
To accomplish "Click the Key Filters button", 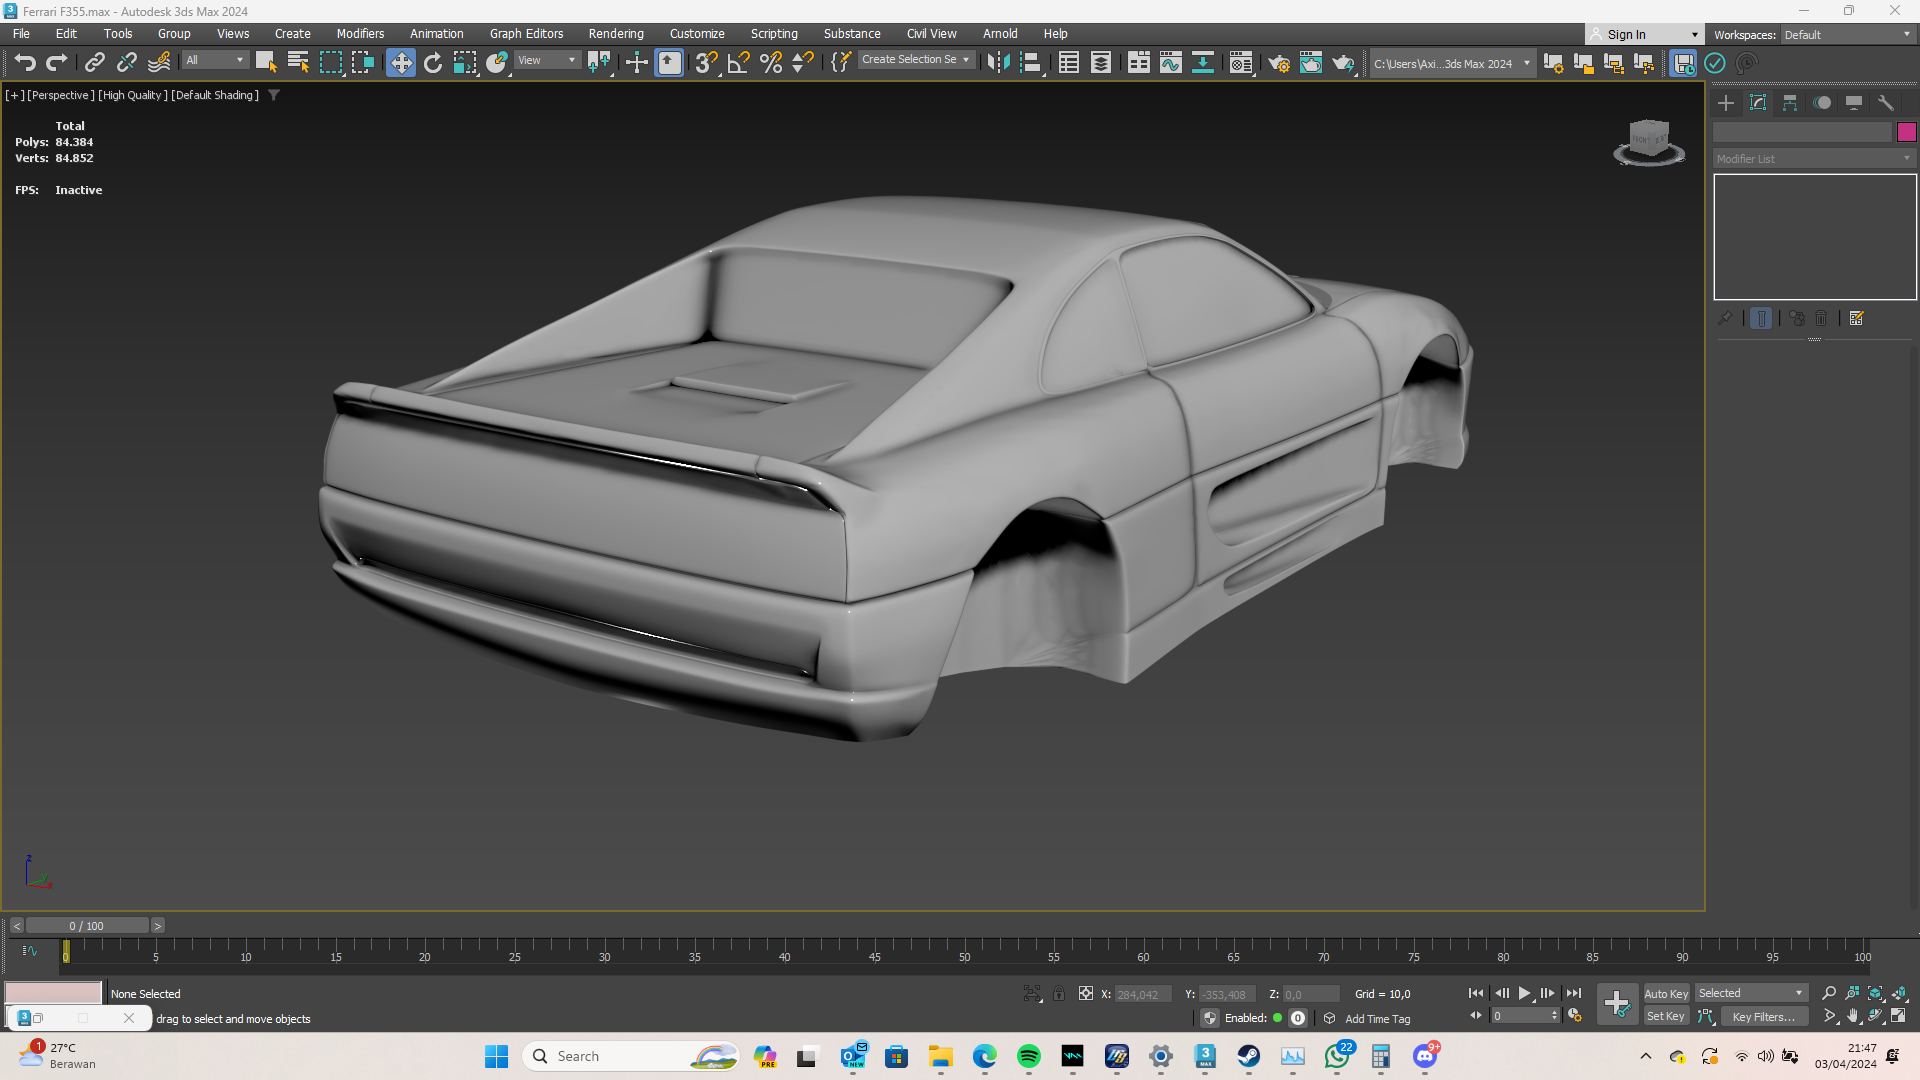I will click(x=1763, y=1016).
